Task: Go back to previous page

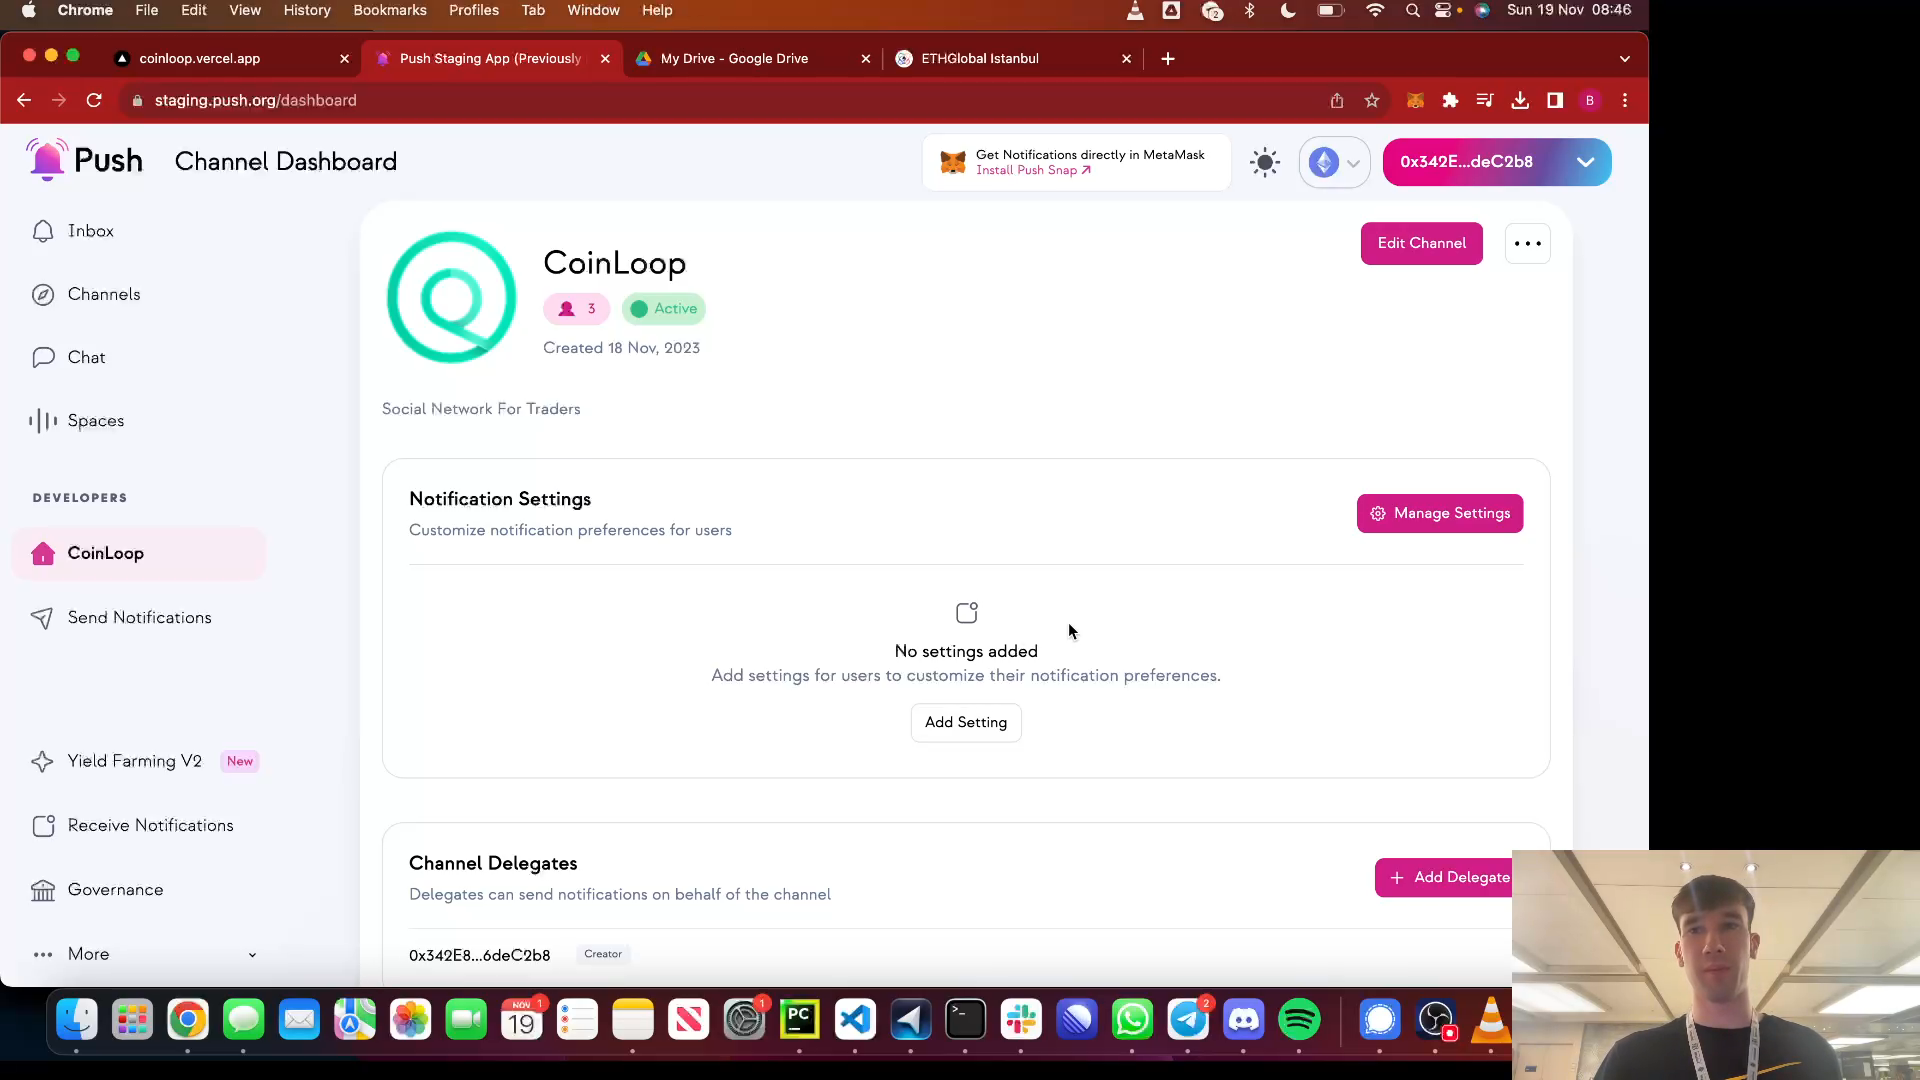Action: tap(24, 100)
